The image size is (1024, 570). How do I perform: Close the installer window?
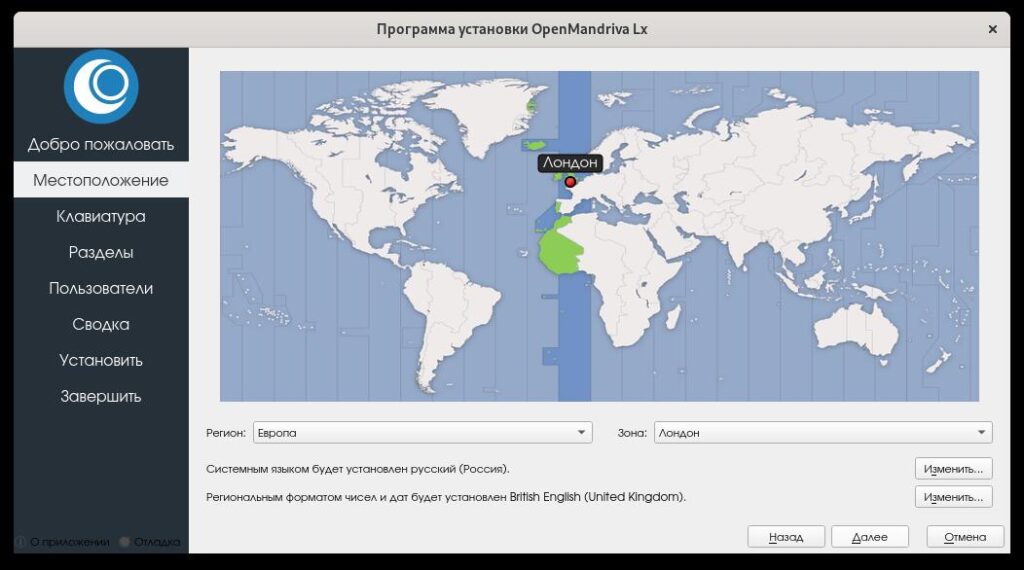pos(992,29)
